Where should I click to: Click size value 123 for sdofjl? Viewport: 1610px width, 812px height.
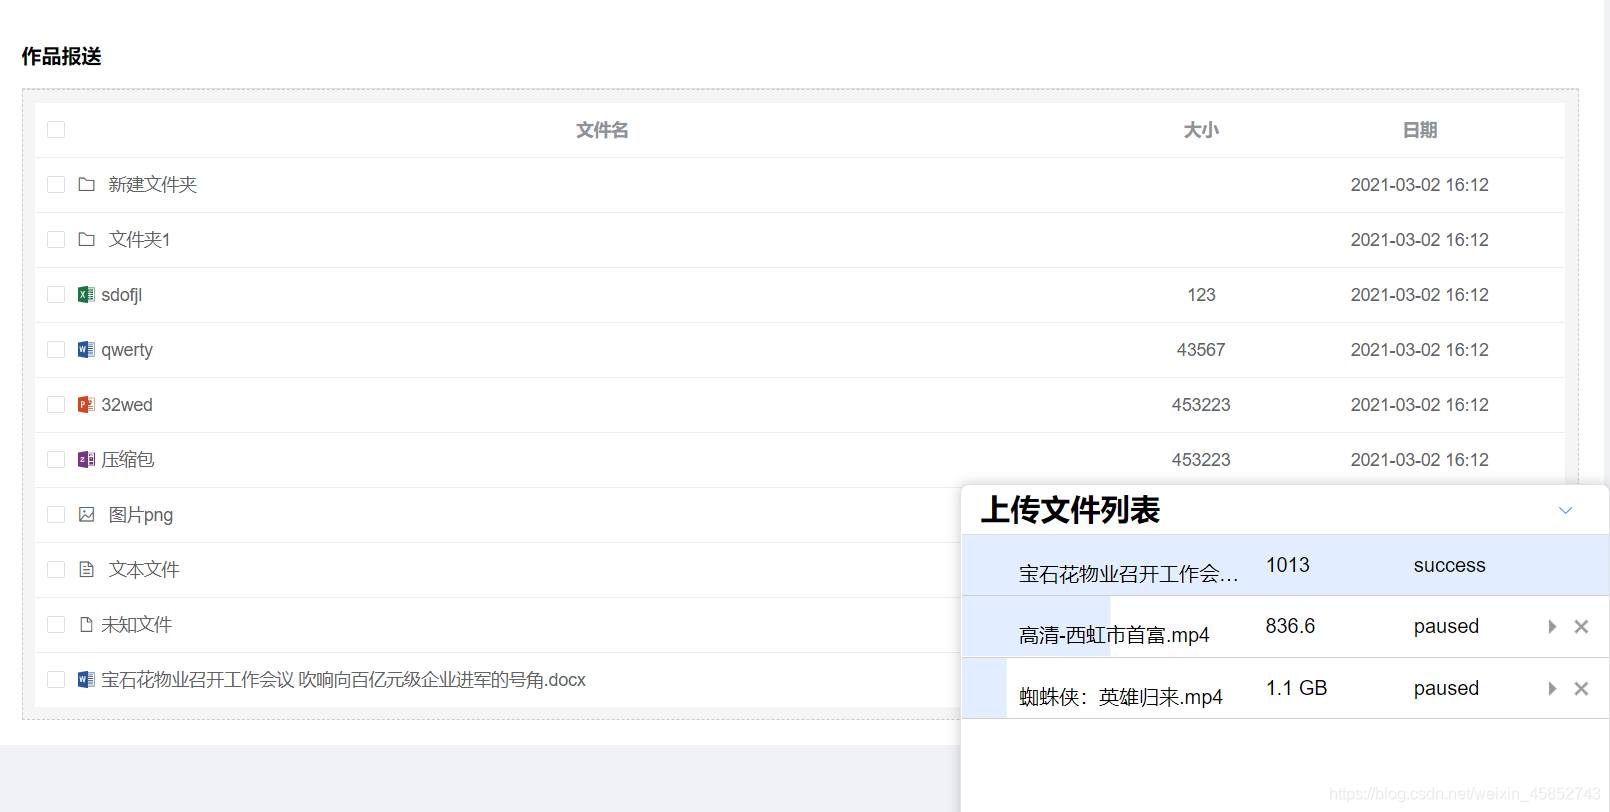click(x=1201, y=295)
